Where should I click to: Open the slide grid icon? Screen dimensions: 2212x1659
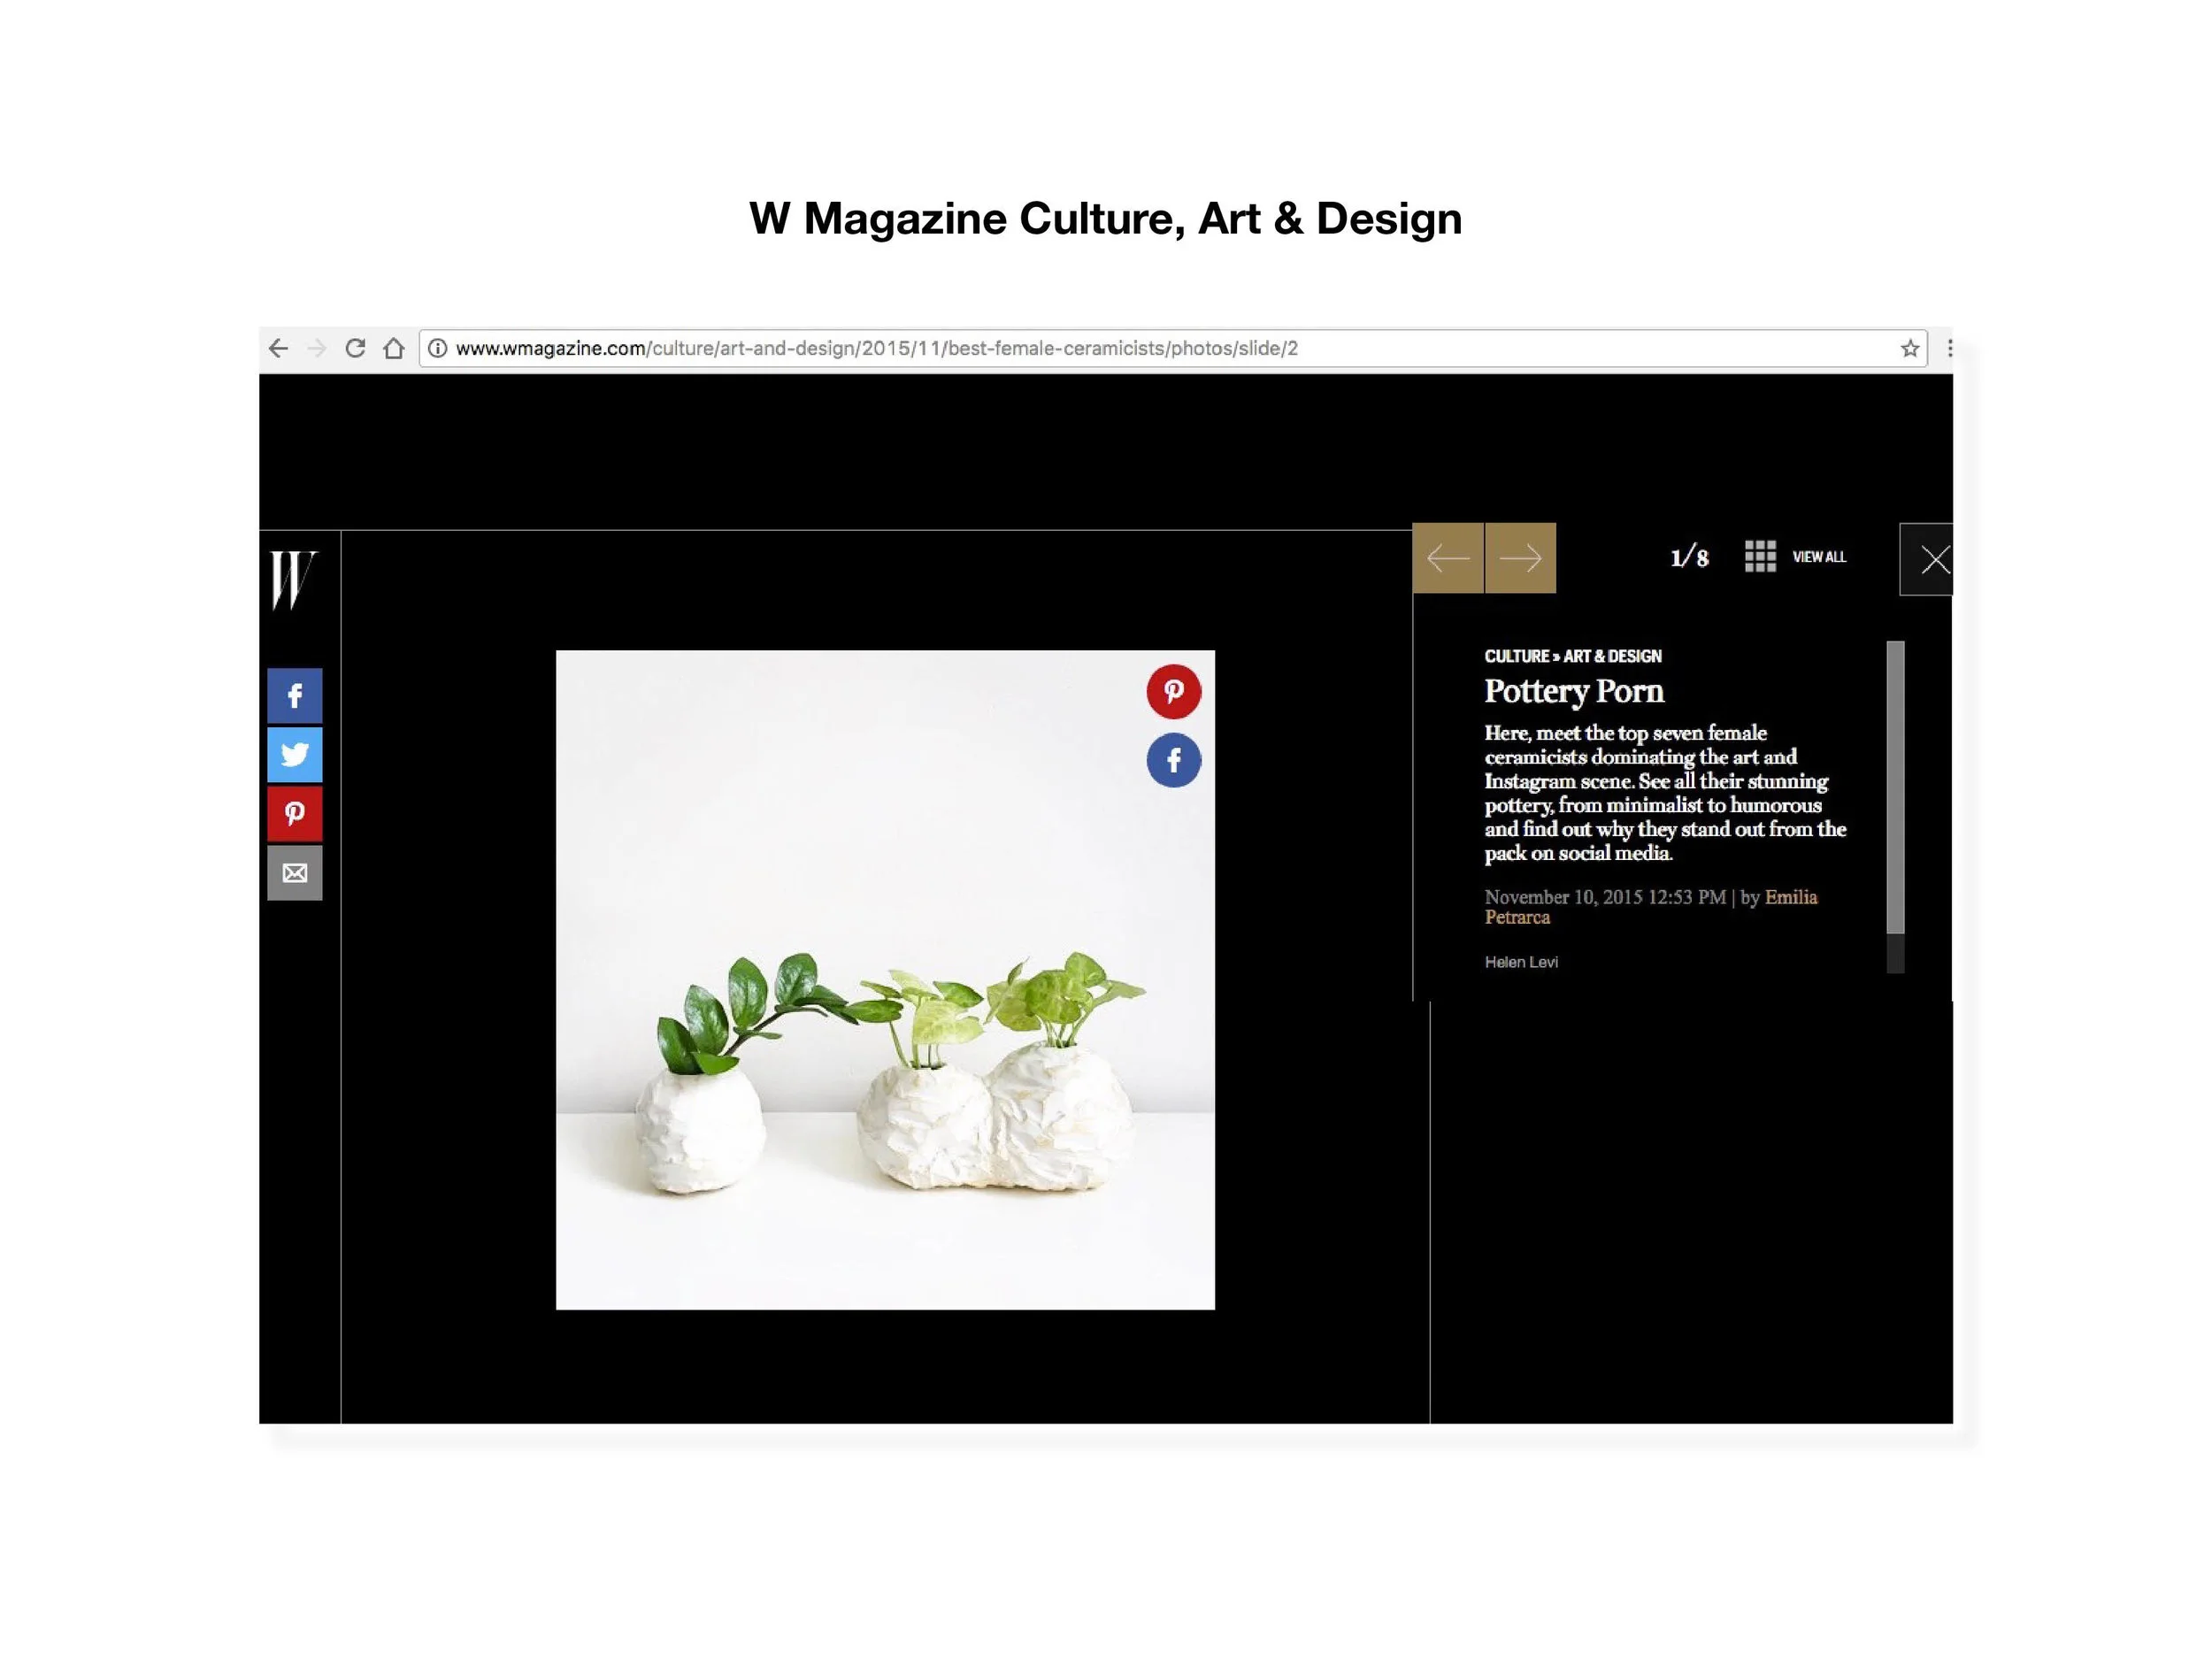pyautogui.click(x=1760, y=556)
